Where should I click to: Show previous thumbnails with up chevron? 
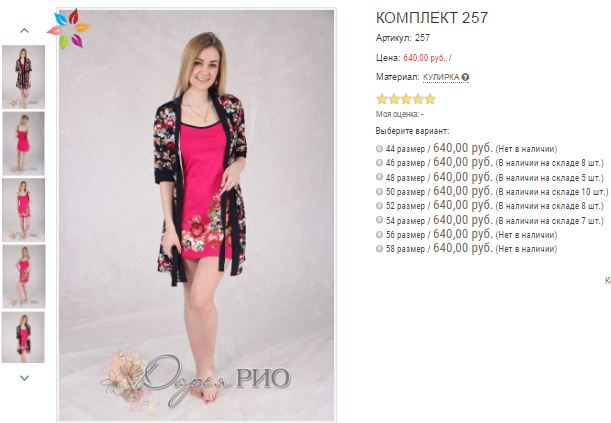click(24, 30)
